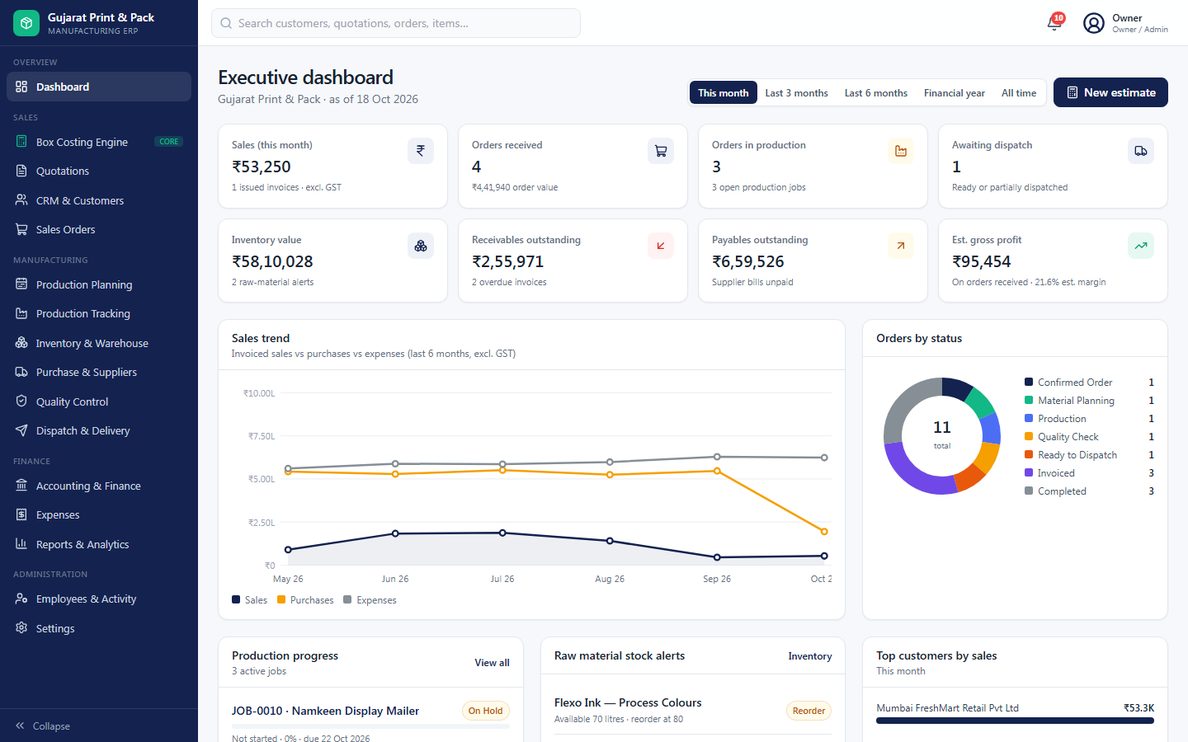The width and height of the screenshot is (1188, 742).
Task: Click the rupee icon on Sales card
Action: point(420,151)
